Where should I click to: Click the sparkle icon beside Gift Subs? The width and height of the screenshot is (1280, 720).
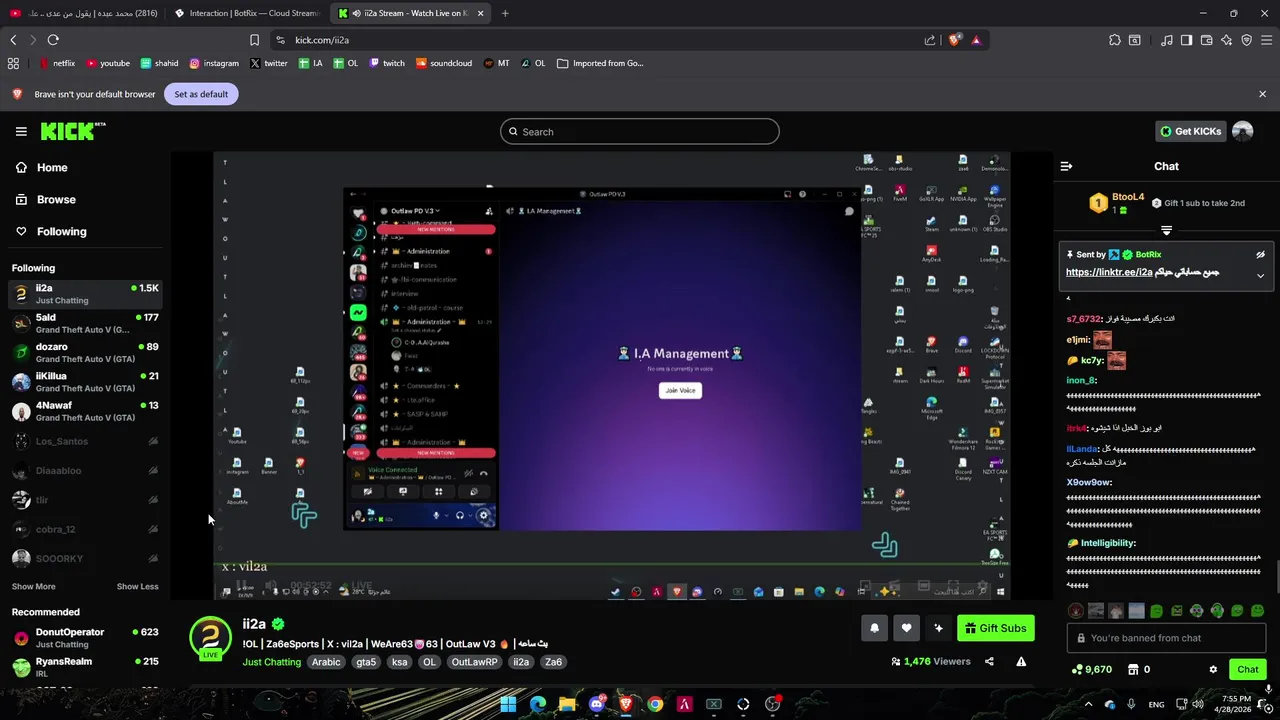tap(938, 628)
